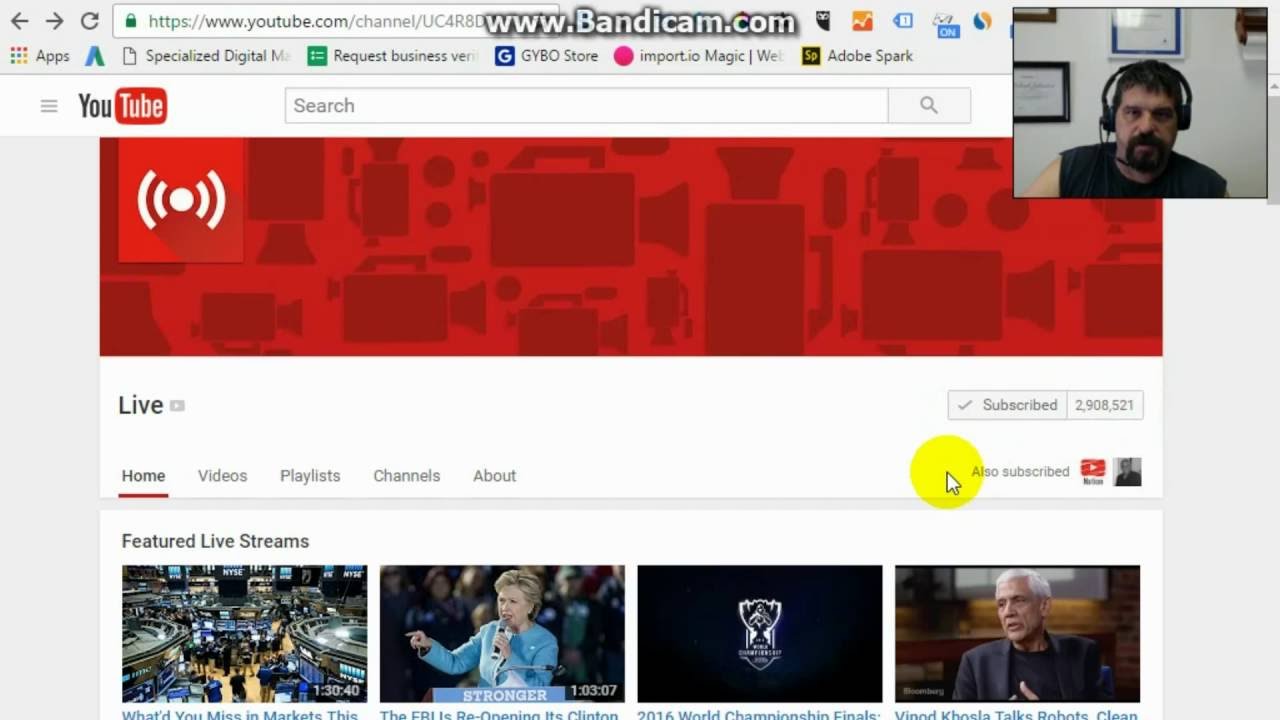Focus the YouTube Search box
This screenshot has width=1280, height=720.
coord(586,106)
